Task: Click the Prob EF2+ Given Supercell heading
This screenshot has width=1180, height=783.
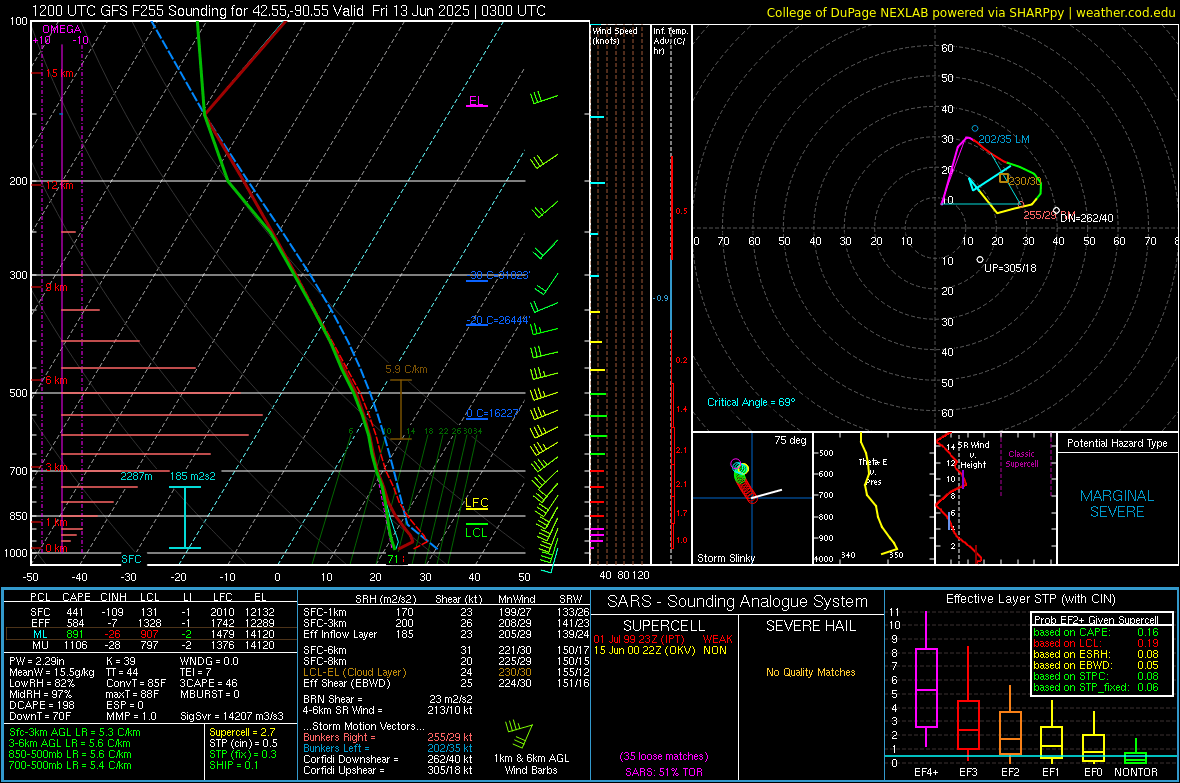Action: (1096, 620)
